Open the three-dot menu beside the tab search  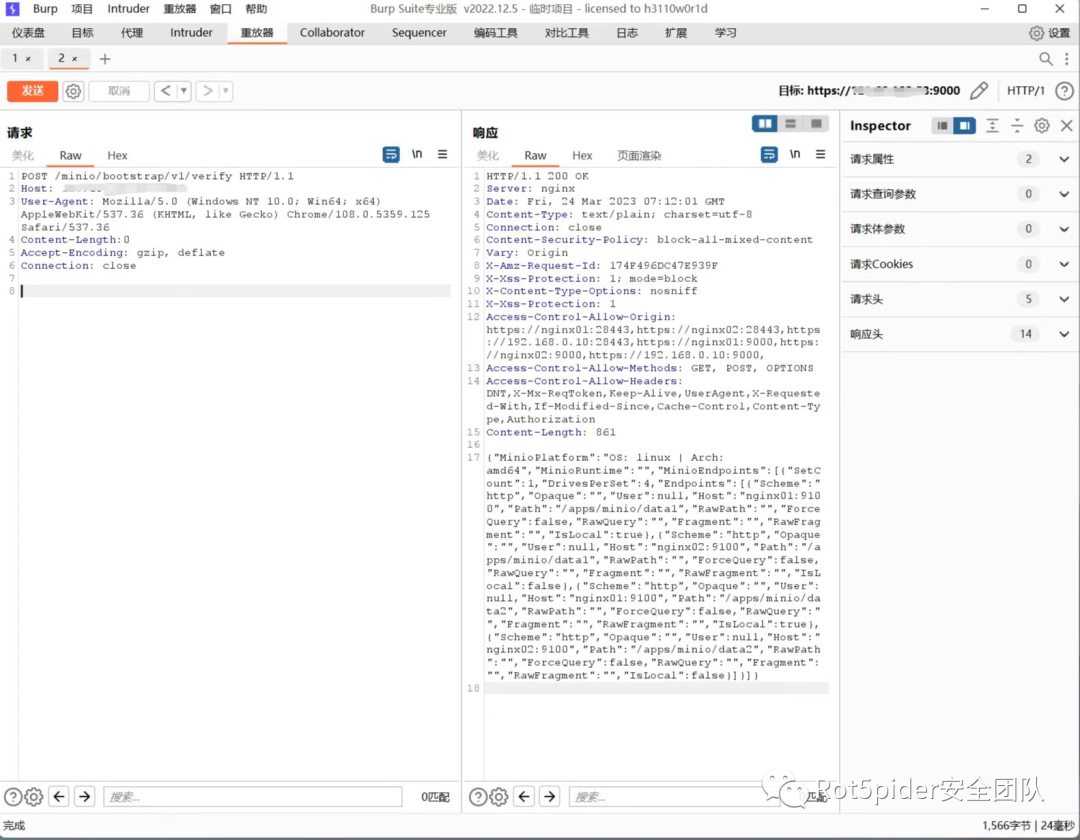point(1067,59)
